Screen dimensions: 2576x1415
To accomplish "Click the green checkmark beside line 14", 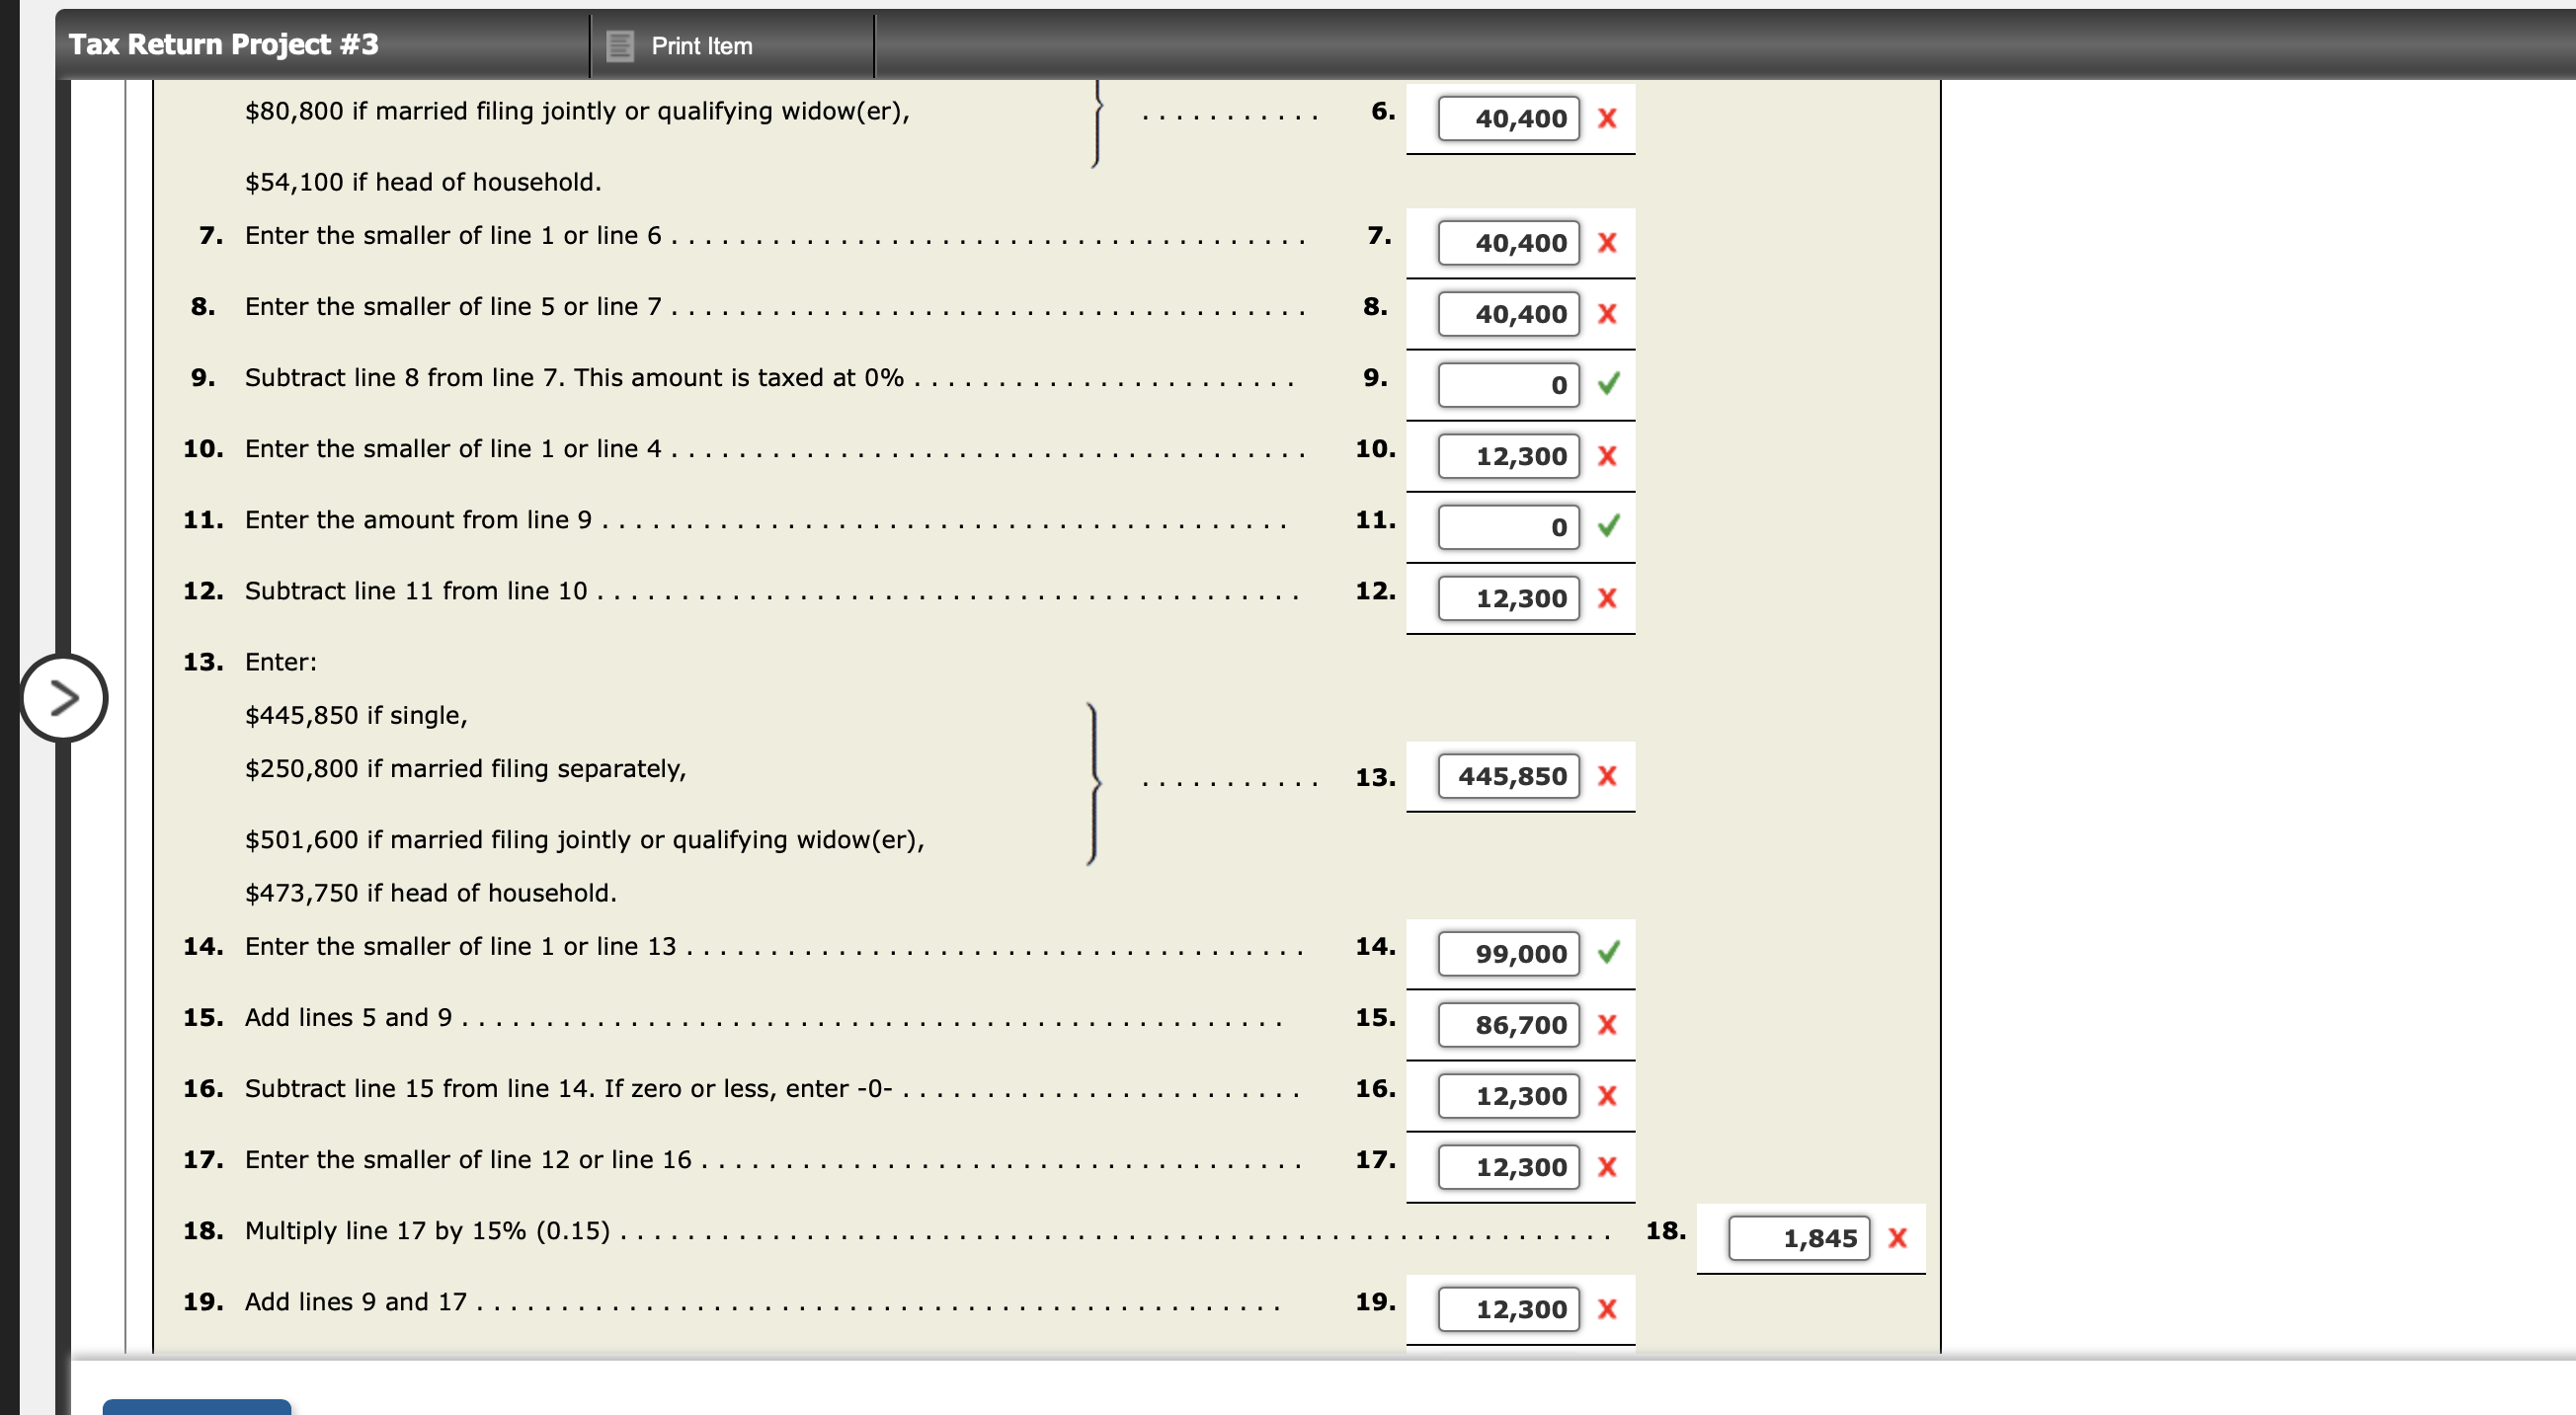I will (1609, 953).
